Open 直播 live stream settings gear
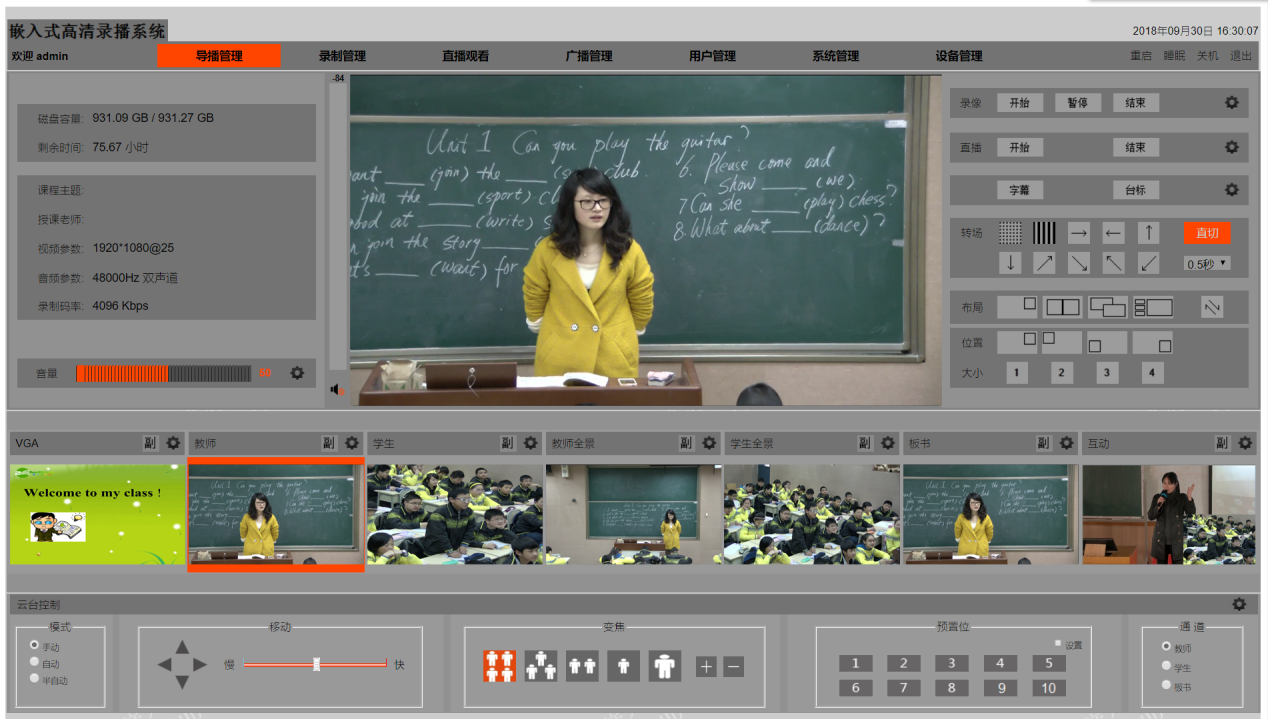Image resolution: width=1268 pixels, height=719 pixels. click(x=1231, y=147)
